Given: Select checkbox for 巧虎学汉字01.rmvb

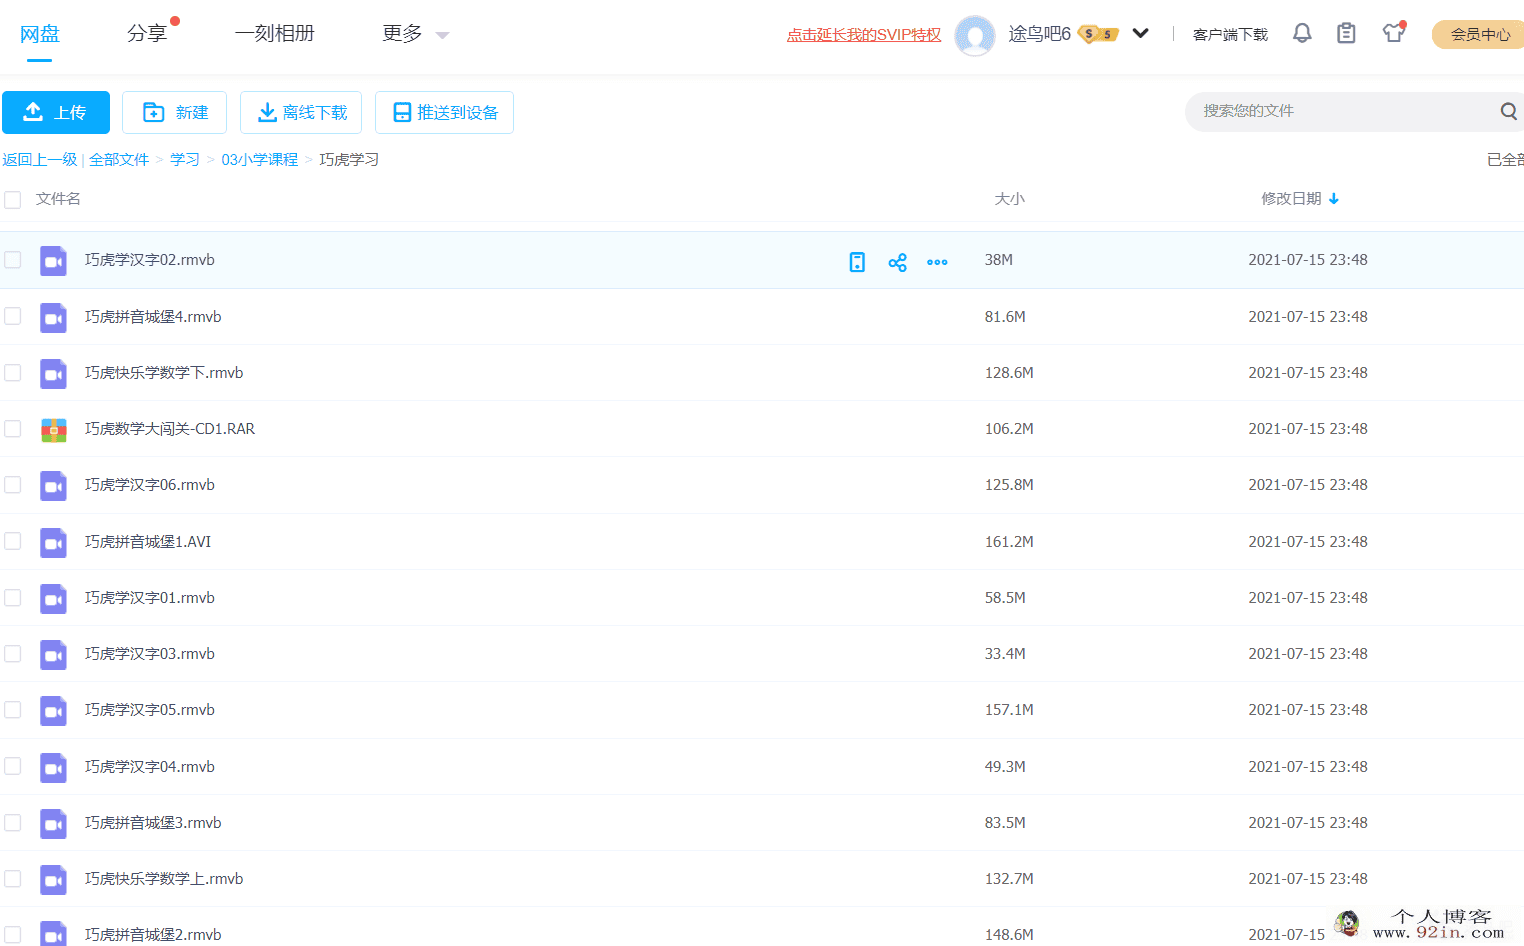Looking at the screenshot, I should [13, 597].
